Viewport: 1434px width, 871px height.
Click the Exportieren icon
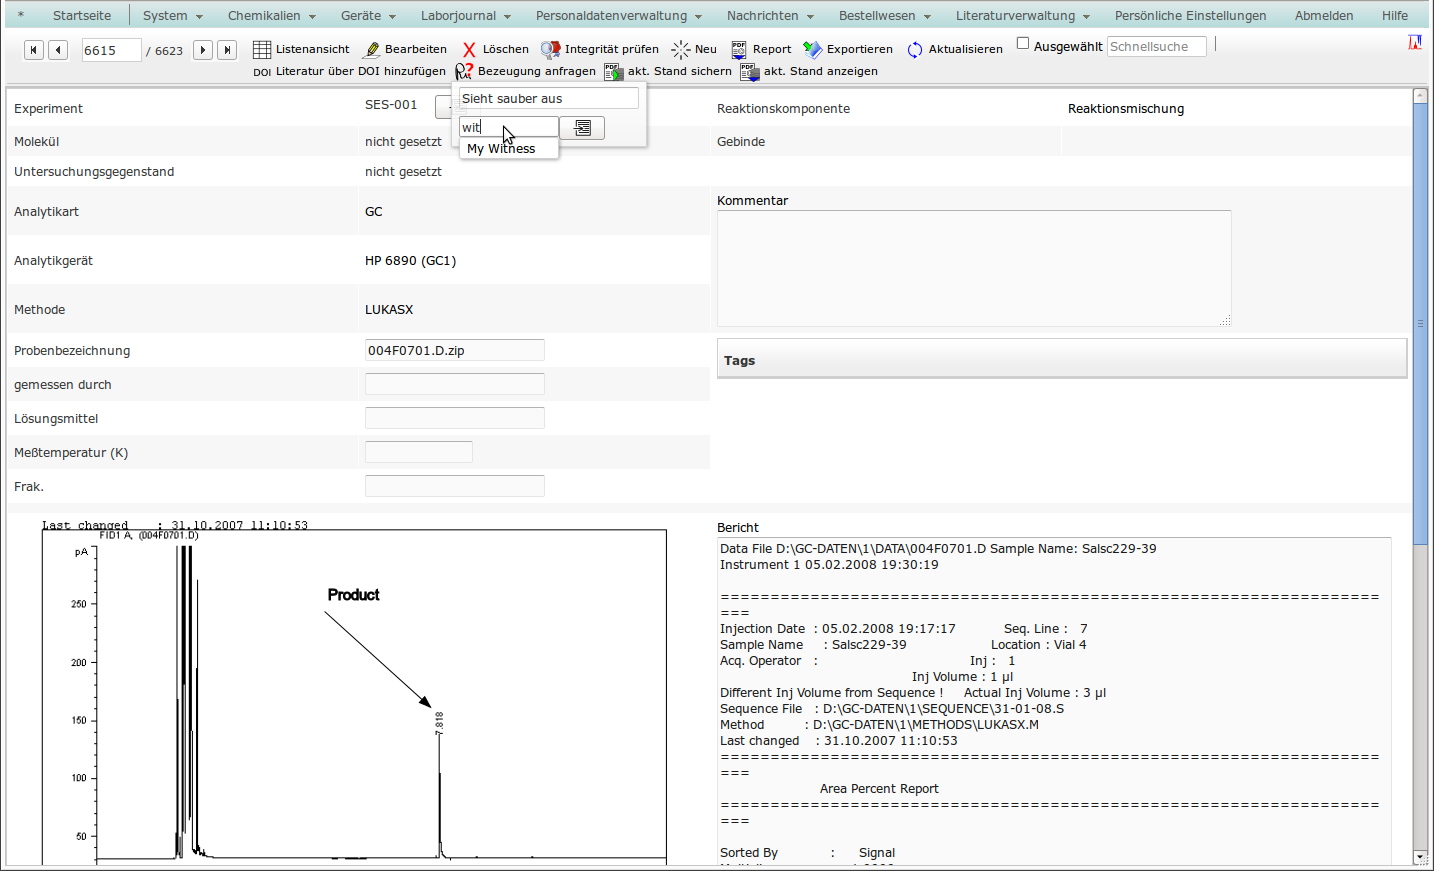(812, 49)
